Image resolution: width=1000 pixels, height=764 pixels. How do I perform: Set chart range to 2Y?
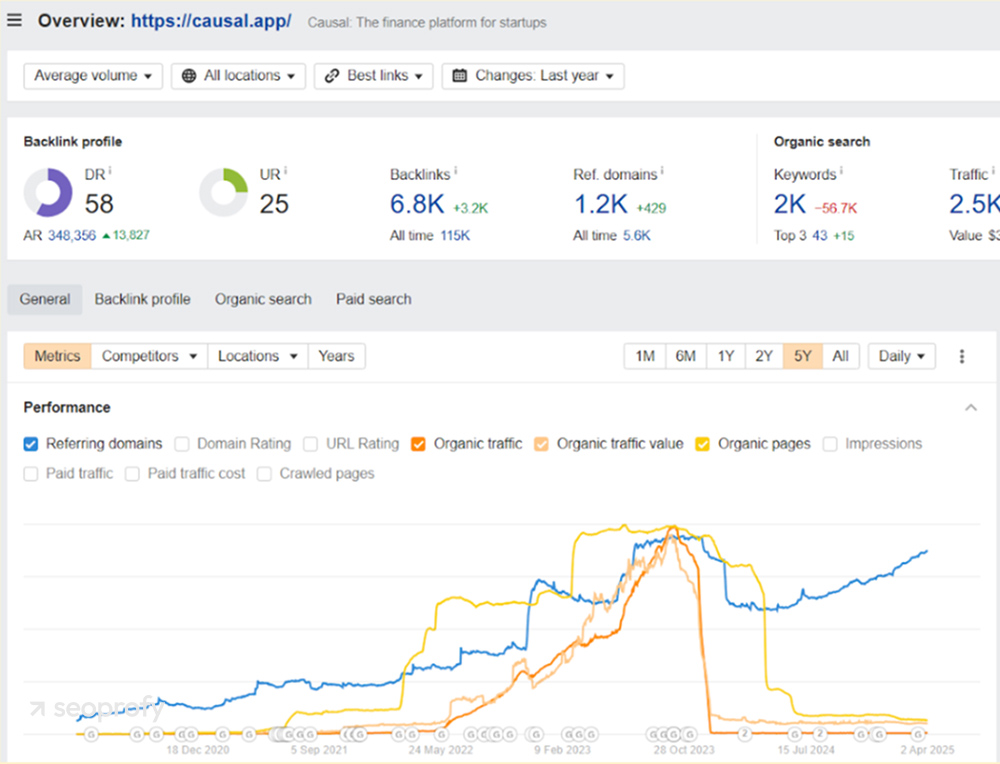click(764, 356)
